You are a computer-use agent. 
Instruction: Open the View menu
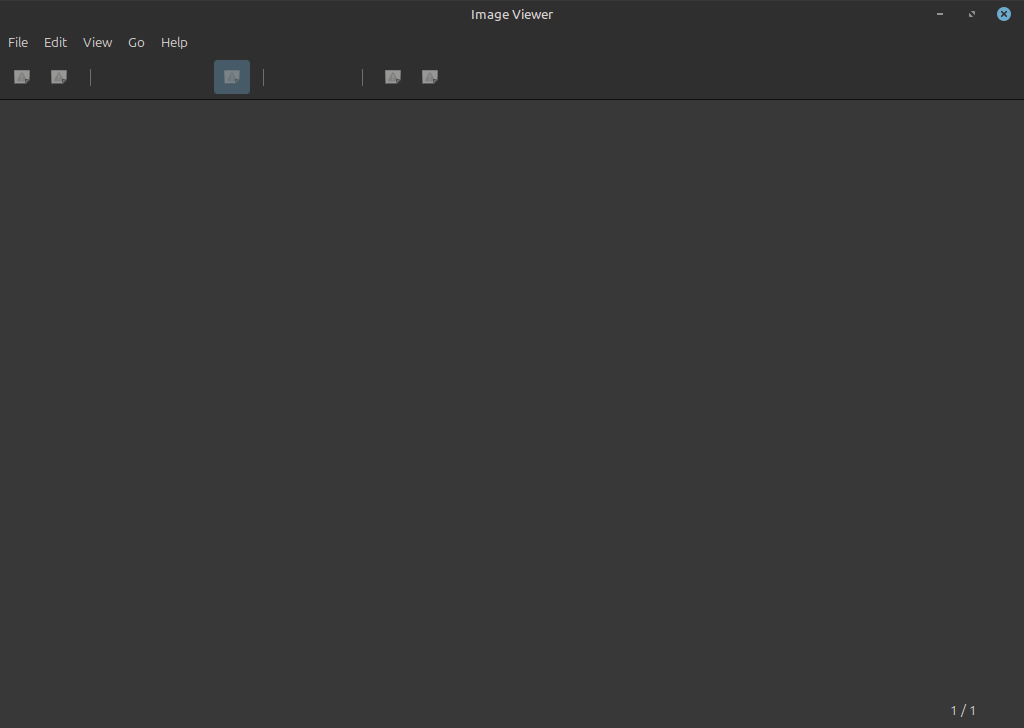[97, 42]
